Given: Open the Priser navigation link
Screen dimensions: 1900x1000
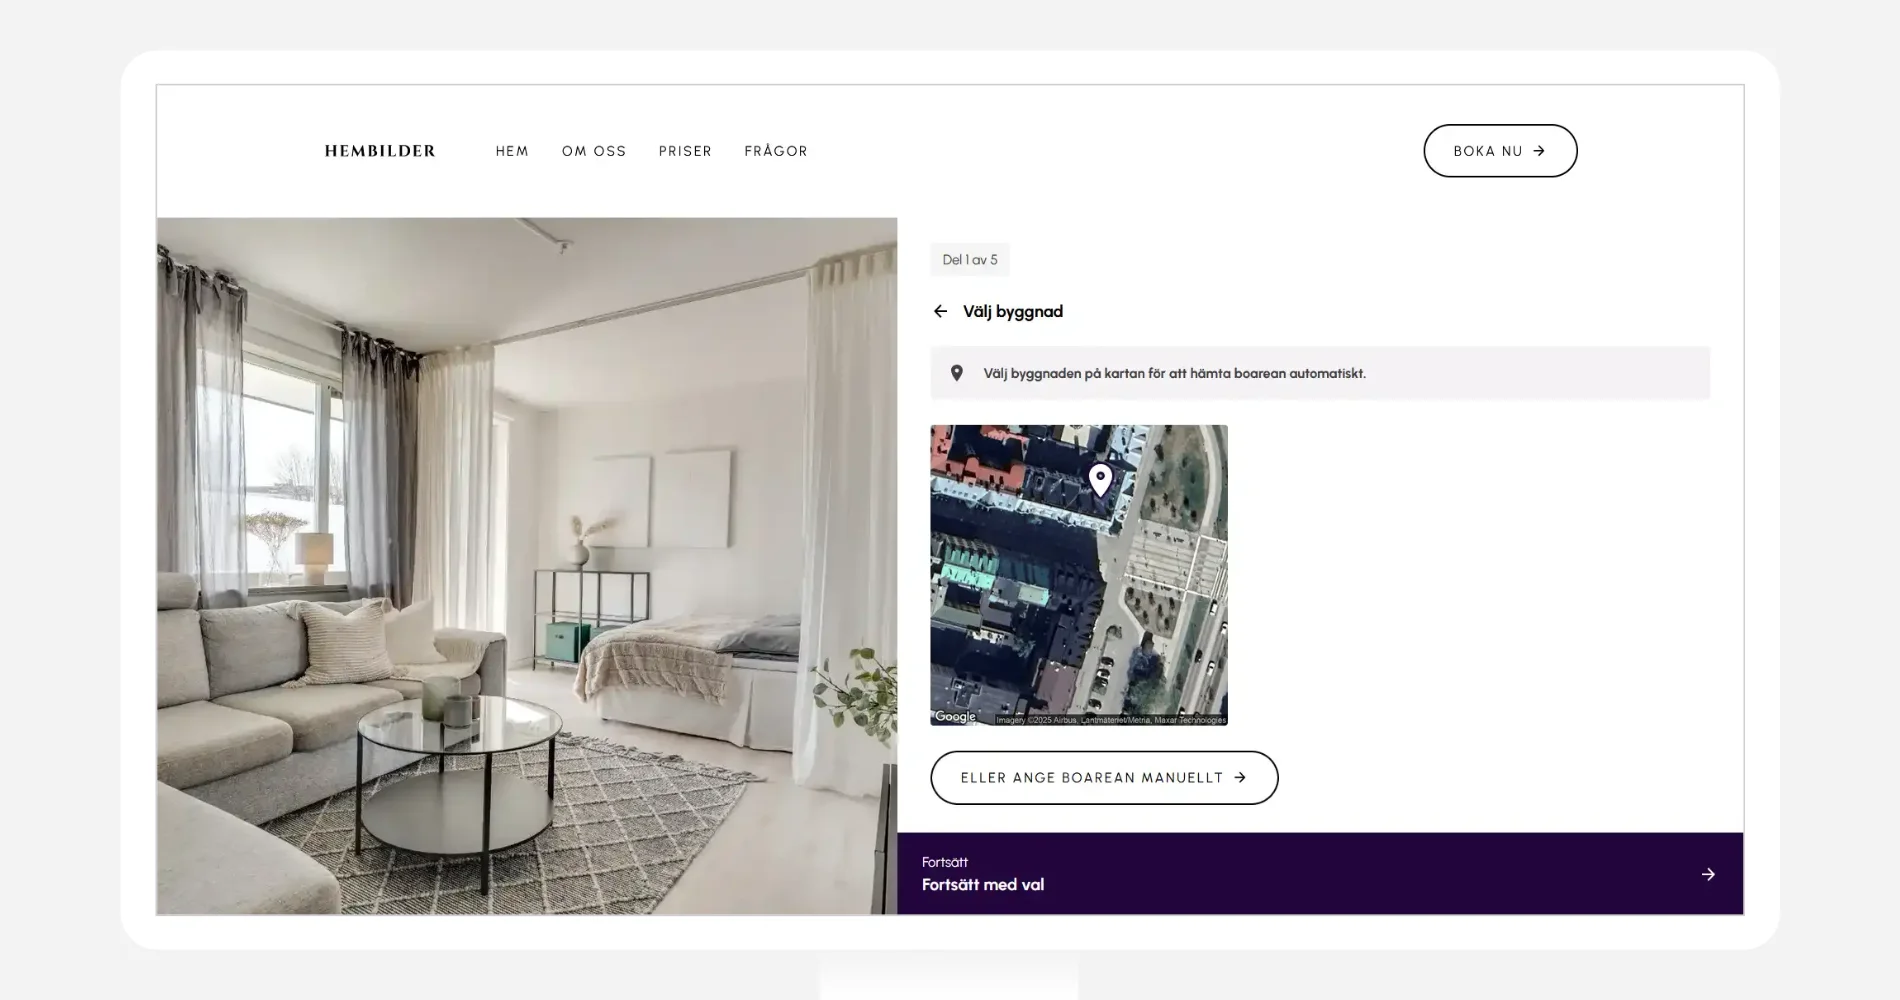Looking at the screenshot, I should point(685,151).
